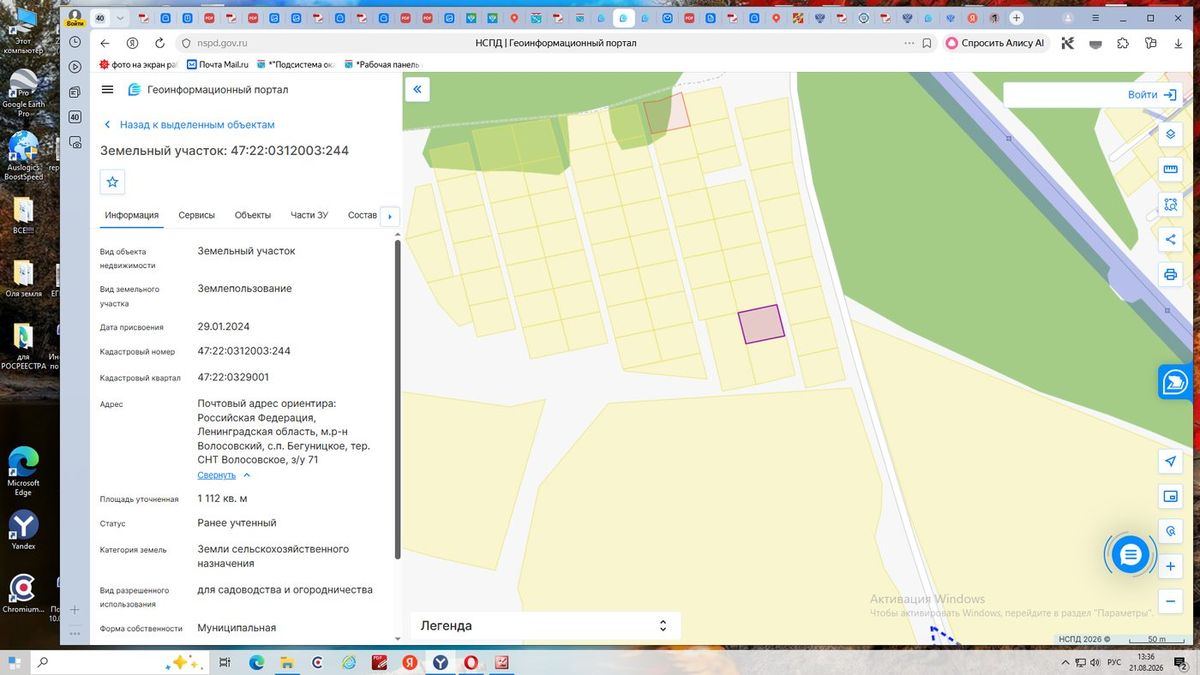Collapse address with Свернуть chevron
The width and height of the screenshot is (1200, 675).
tap(247, 475)
